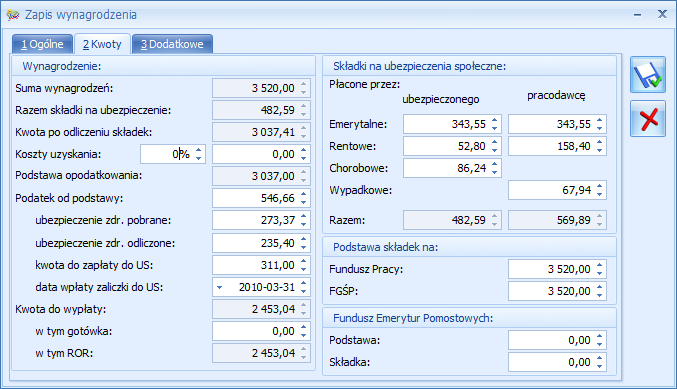Image resolution: width=677 pixels, height=389 pixels.
Task: Increase Koszty uzyskania percent with spinner
Action: pos(199,150)
